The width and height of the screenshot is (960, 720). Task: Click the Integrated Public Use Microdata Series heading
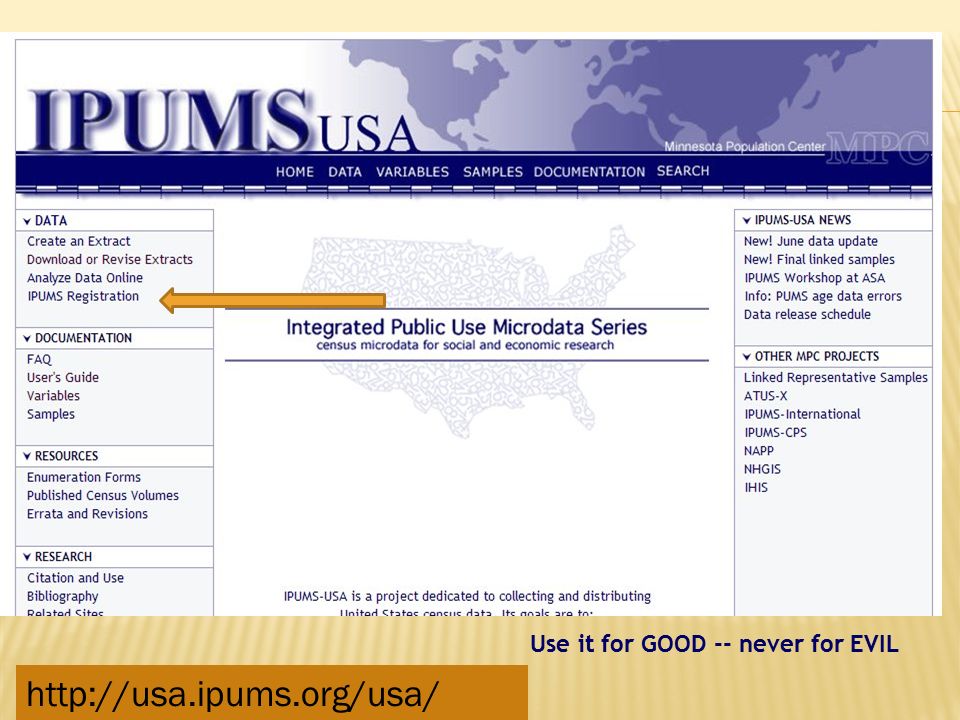click(467, 327)
